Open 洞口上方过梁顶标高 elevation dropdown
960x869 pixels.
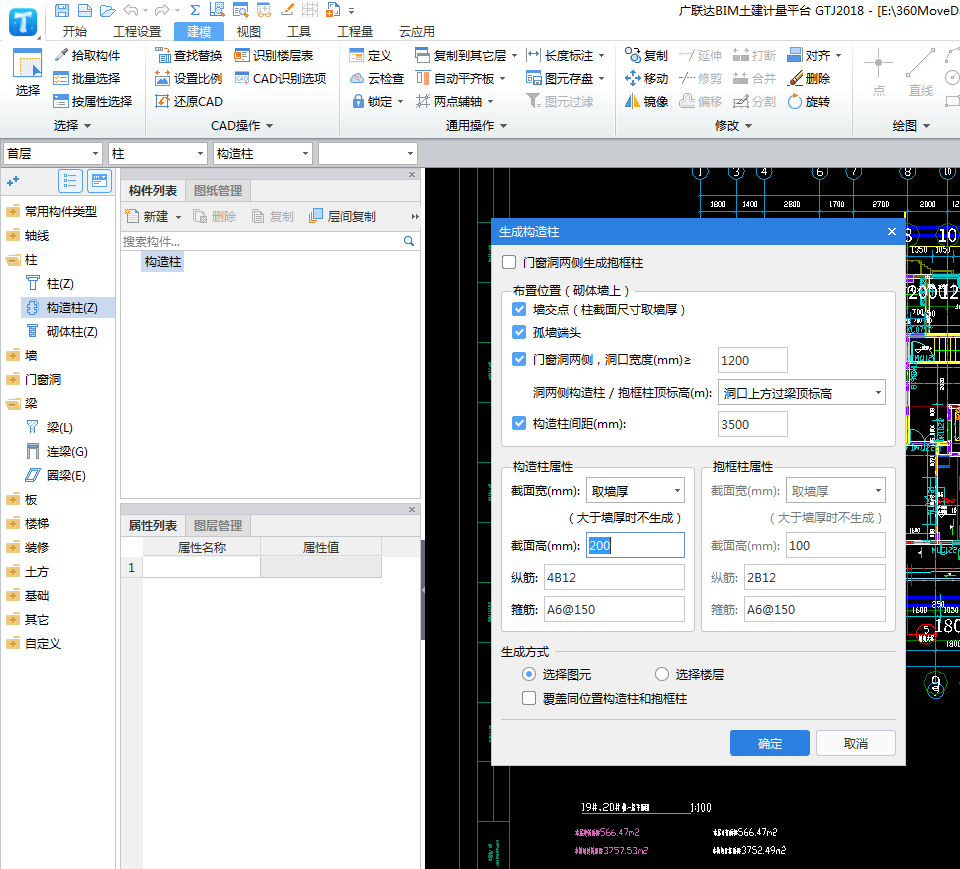tap(801, 393)
